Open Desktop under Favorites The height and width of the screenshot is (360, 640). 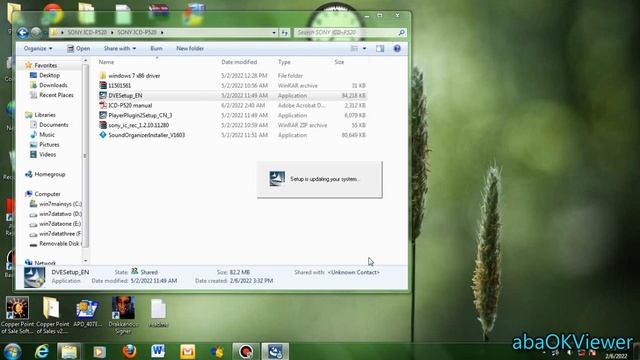[49, 76]
